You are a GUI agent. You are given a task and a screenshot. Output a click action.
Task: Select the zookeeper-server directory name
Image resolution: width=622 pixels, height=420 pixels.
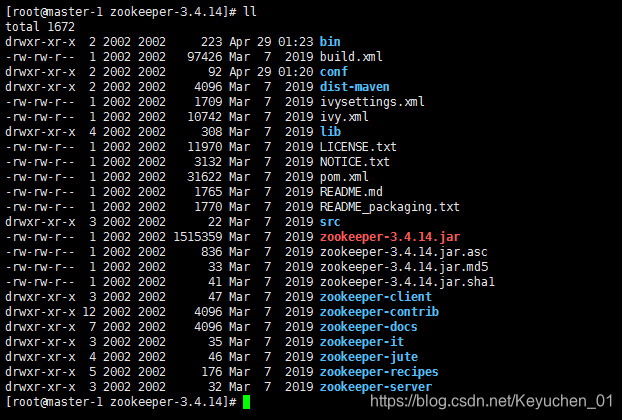(x=376, y=387)
